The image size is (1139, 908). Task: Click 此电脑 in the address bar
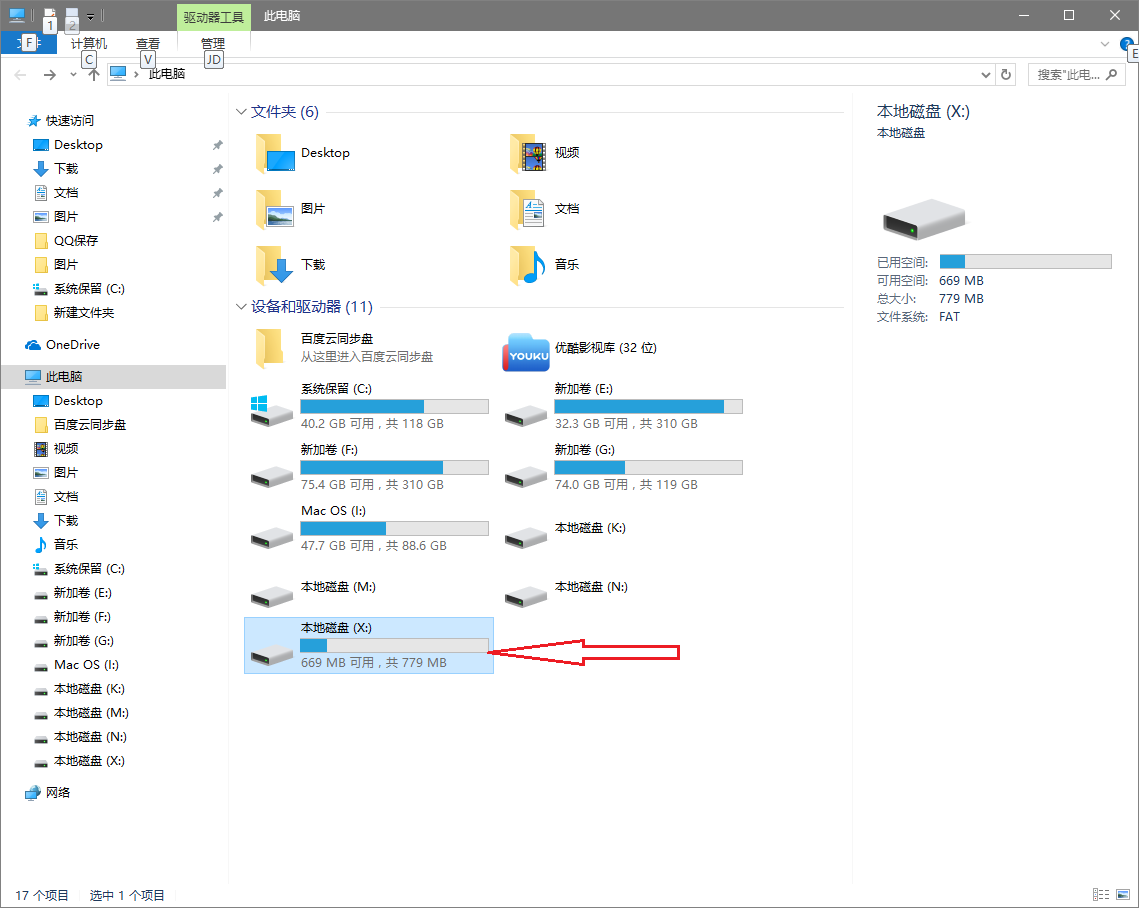click(166, 74)
